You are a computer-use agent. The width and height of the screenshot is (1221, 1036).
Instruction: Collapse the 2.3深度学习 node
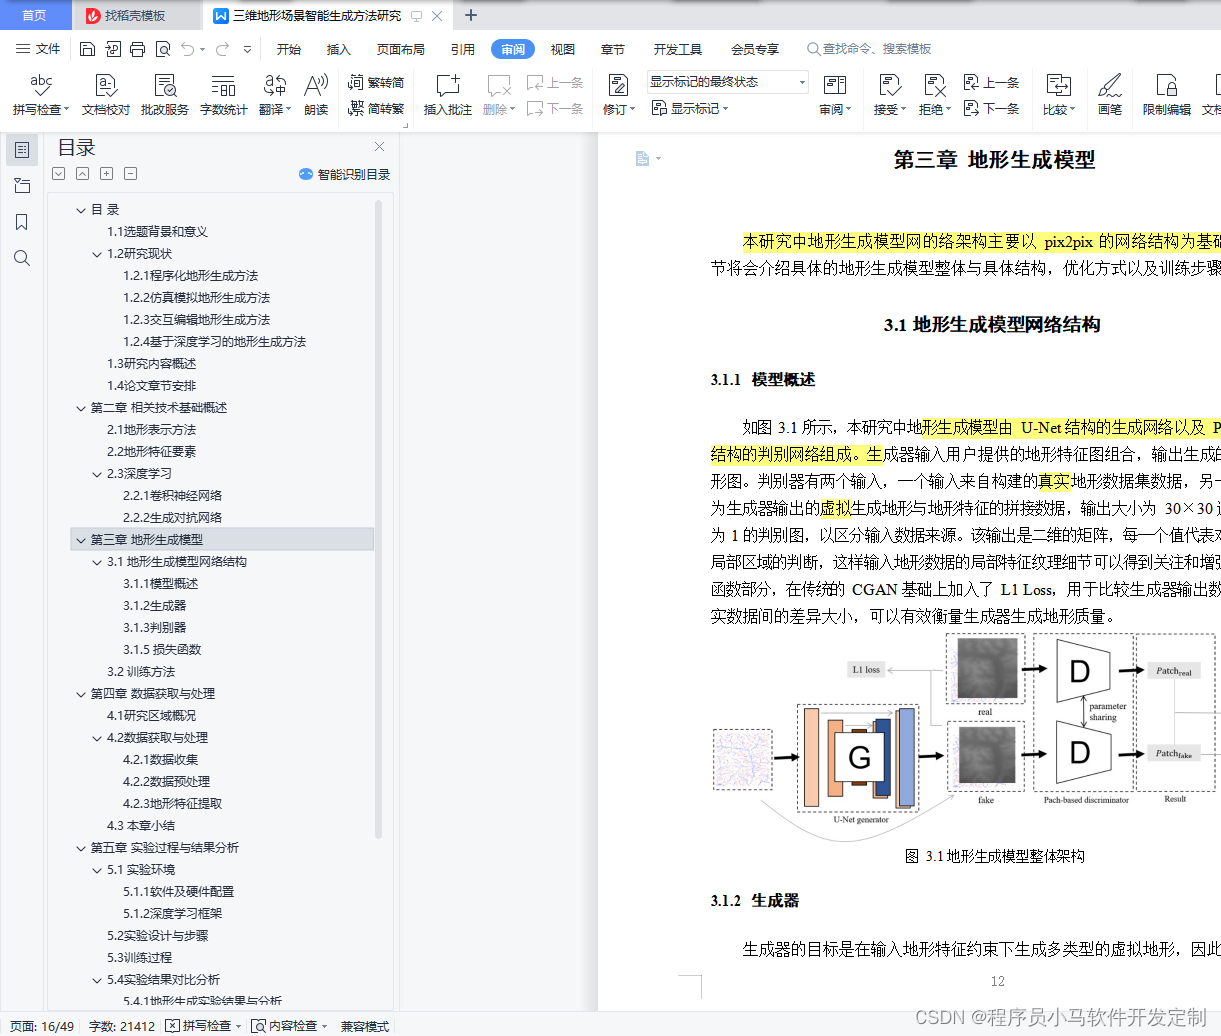(97, 474)
